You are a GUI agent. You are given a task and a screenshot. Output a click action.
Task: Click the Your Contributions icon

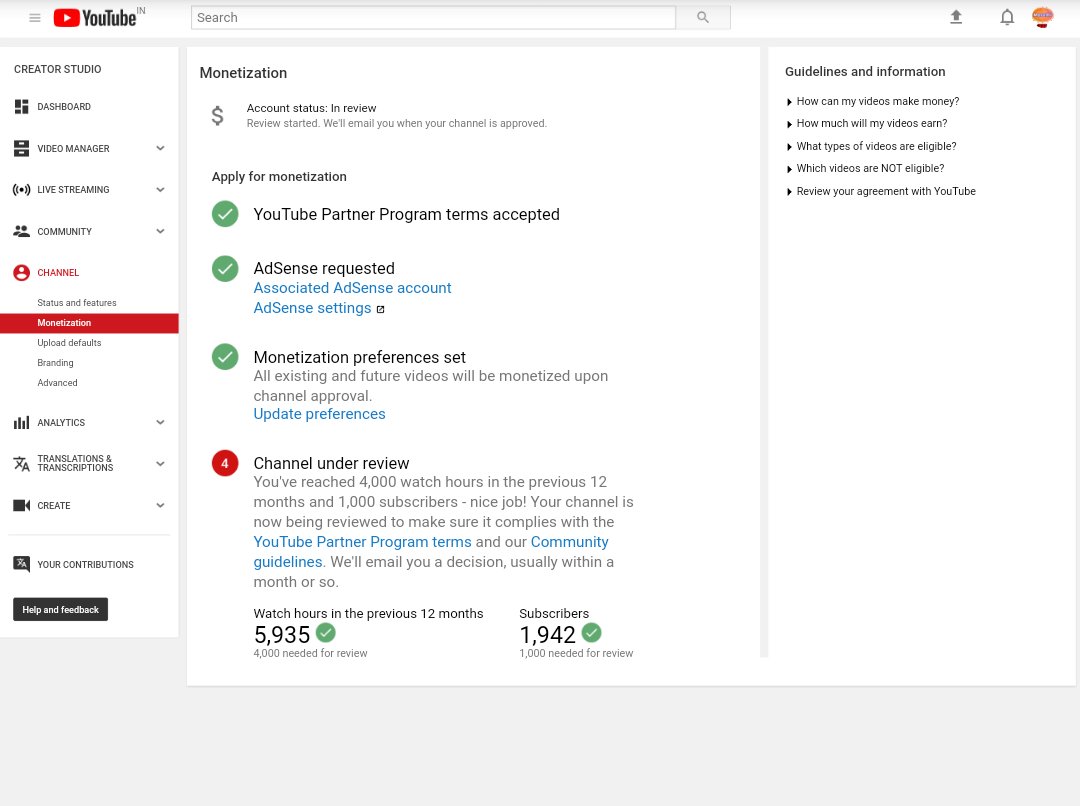21,564
